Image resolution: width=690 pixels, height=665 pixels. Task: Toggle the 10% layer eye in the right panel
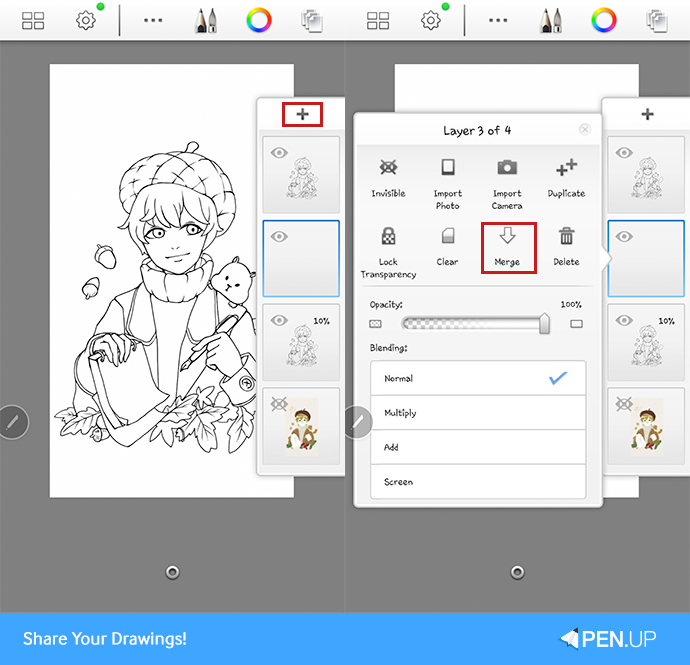coord(624,320)
